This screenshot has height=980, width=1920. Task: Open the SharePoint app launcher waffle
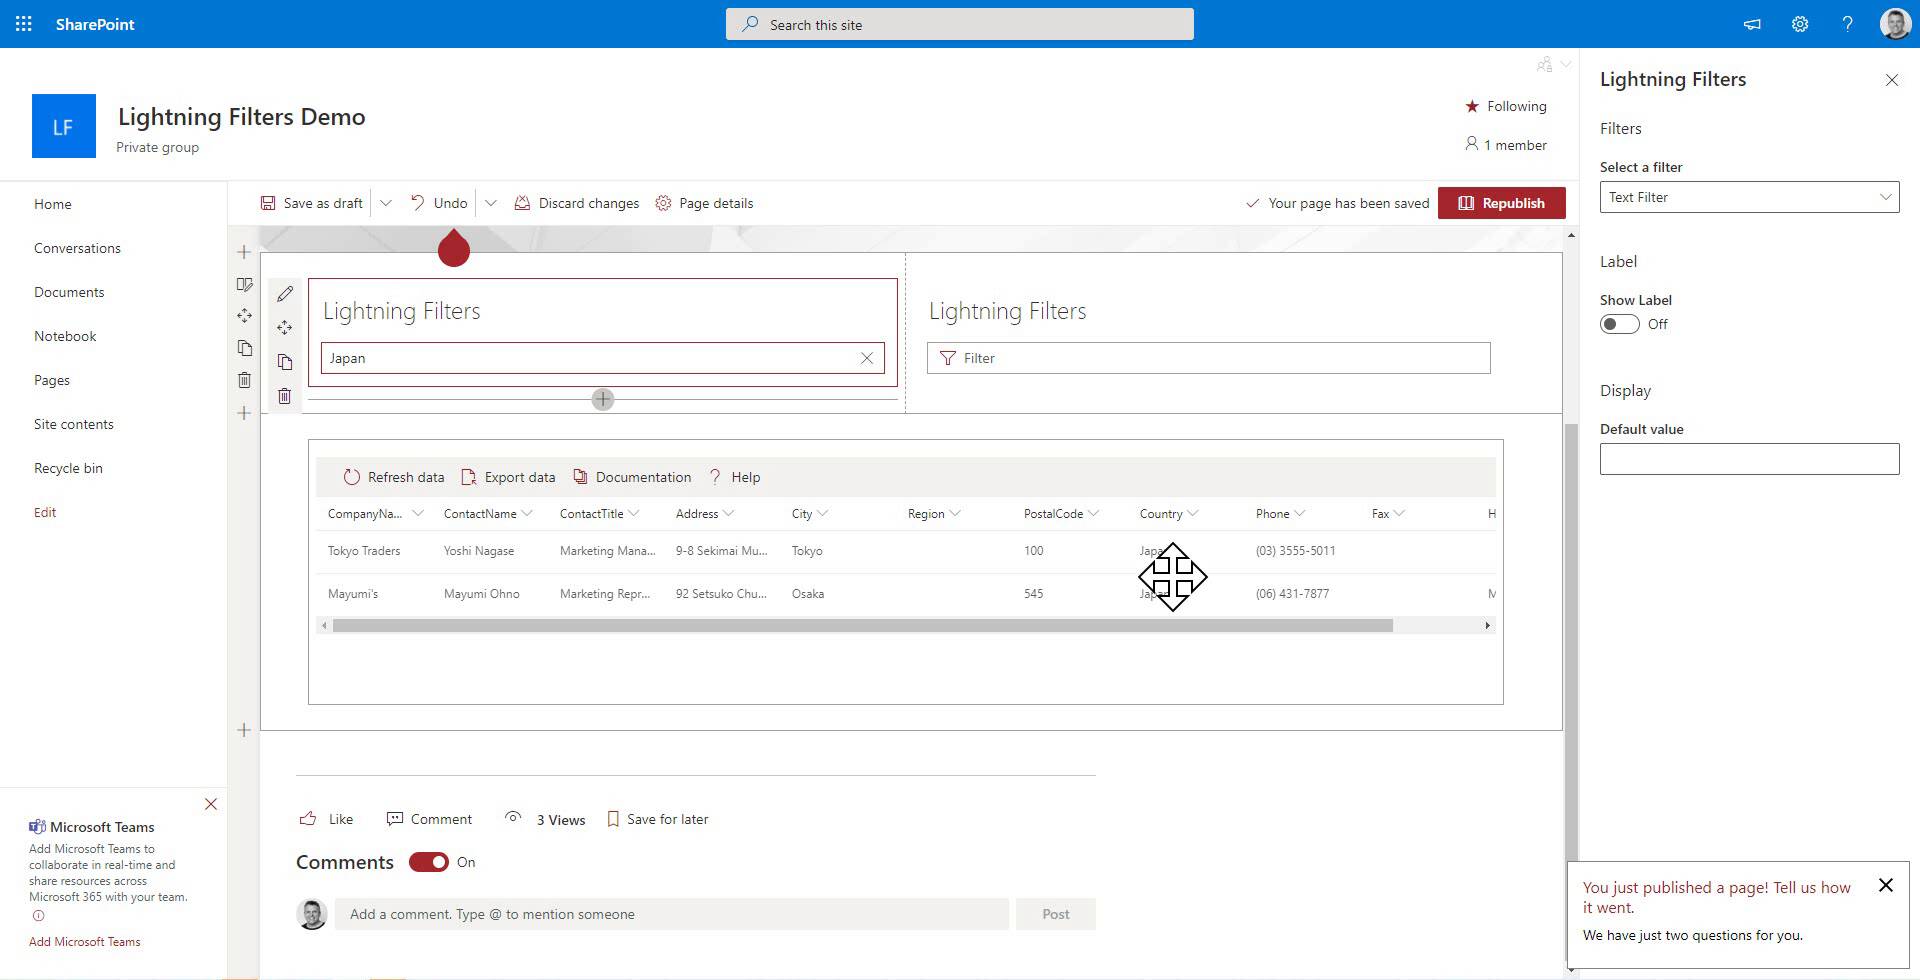pos(24,24)
